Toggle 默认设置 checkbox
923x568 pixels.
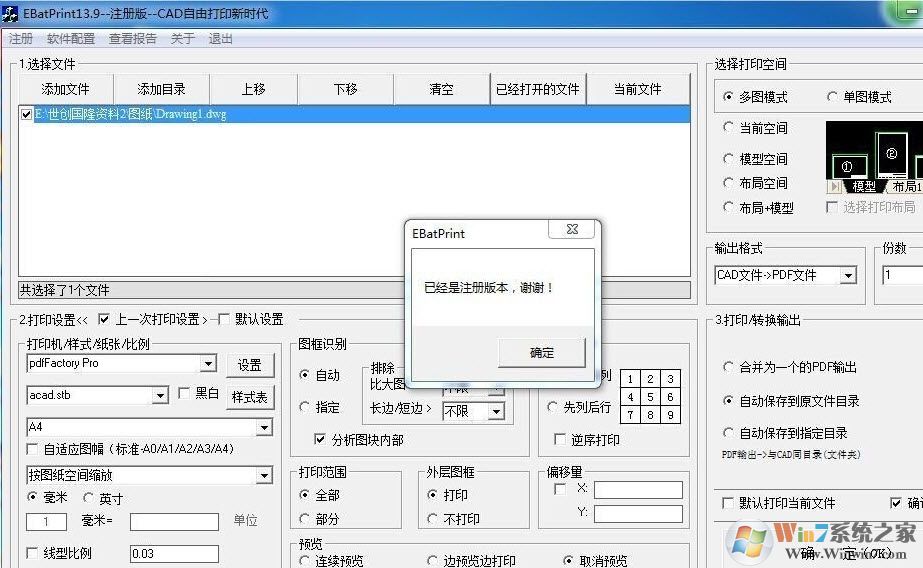pos(224,320)
